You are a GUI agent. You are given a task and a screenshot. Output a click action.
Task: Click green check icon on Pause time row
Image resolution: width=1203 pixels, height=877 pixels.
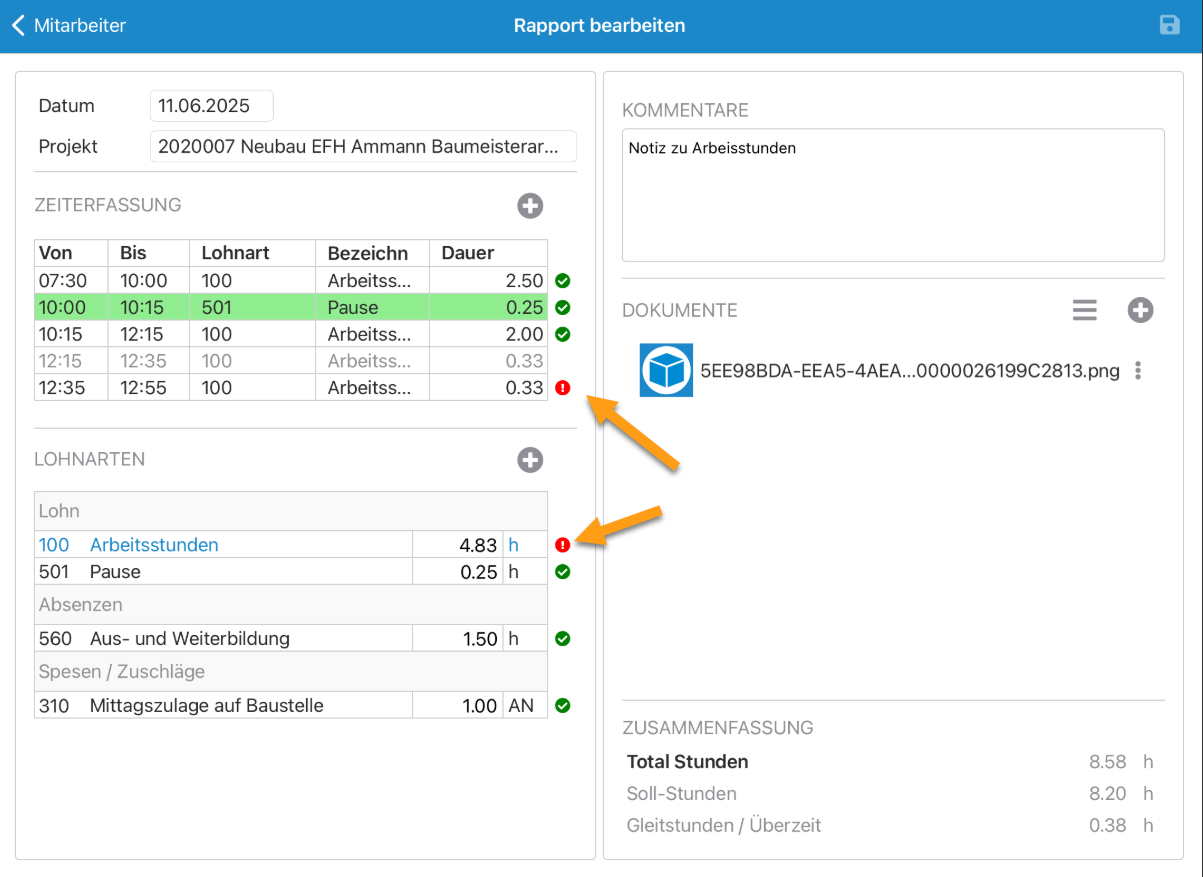point(562,307)
